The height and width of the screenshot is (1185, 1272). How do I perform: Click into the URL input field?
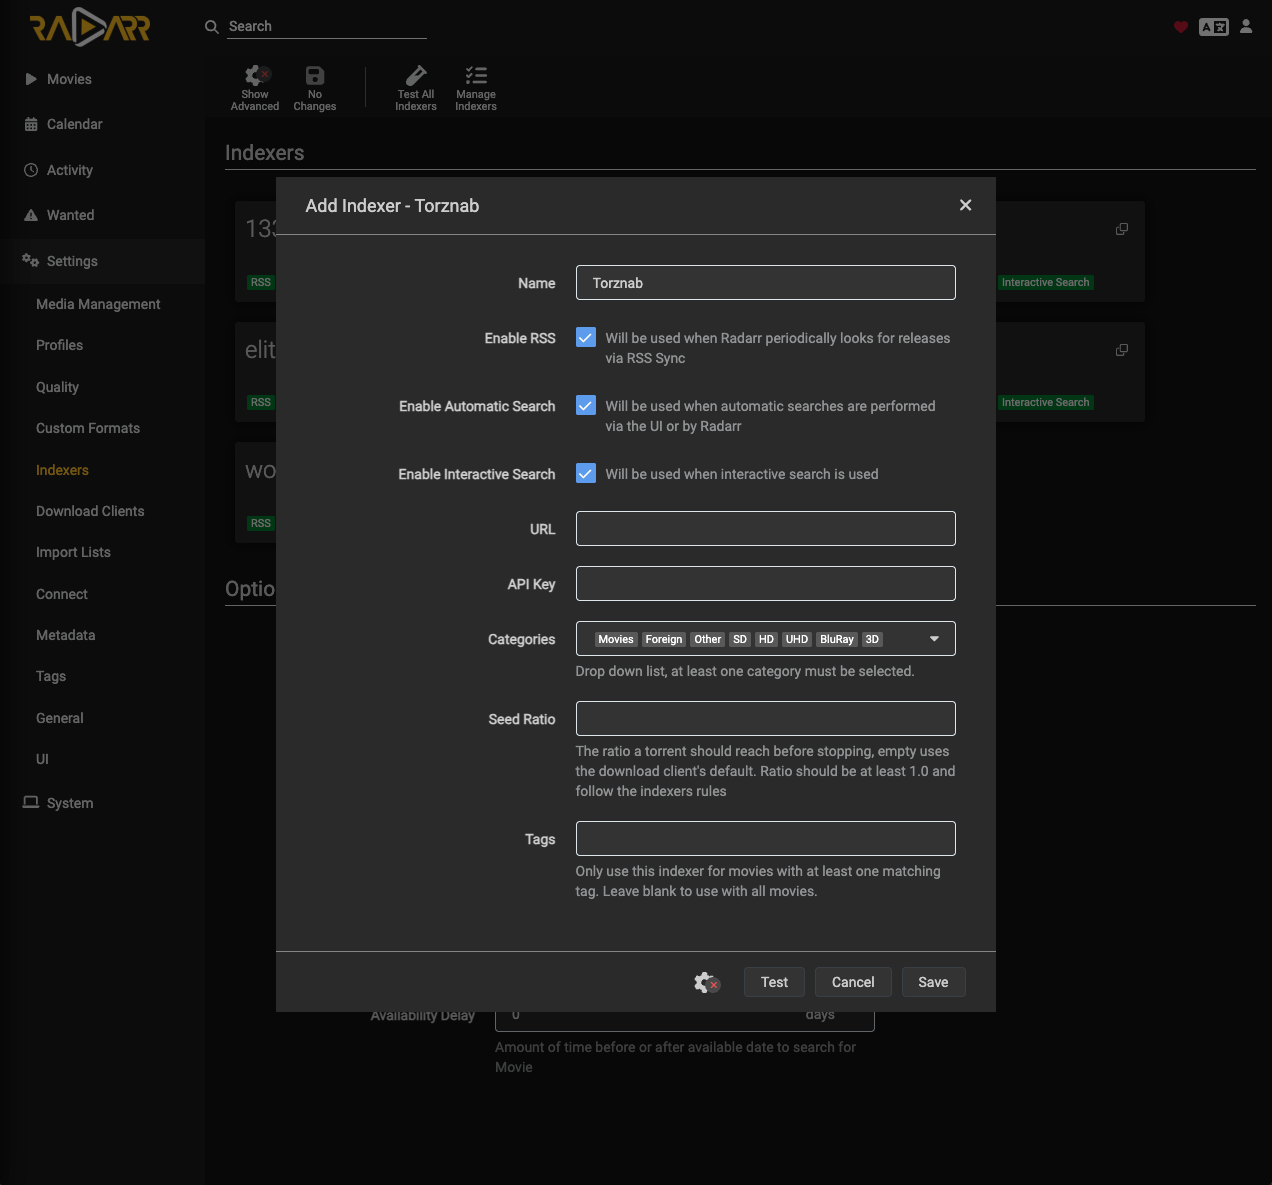click(766, 529)
